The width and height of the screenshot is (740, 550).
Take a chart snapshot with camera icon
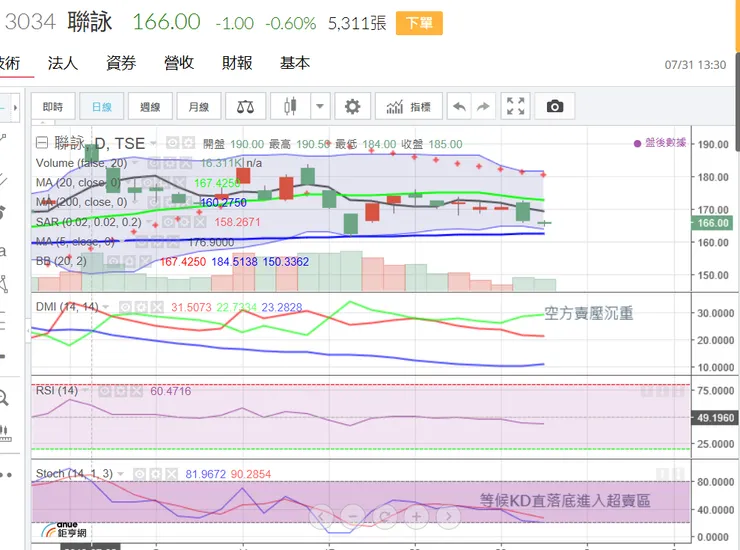click(x=555, y=107)
